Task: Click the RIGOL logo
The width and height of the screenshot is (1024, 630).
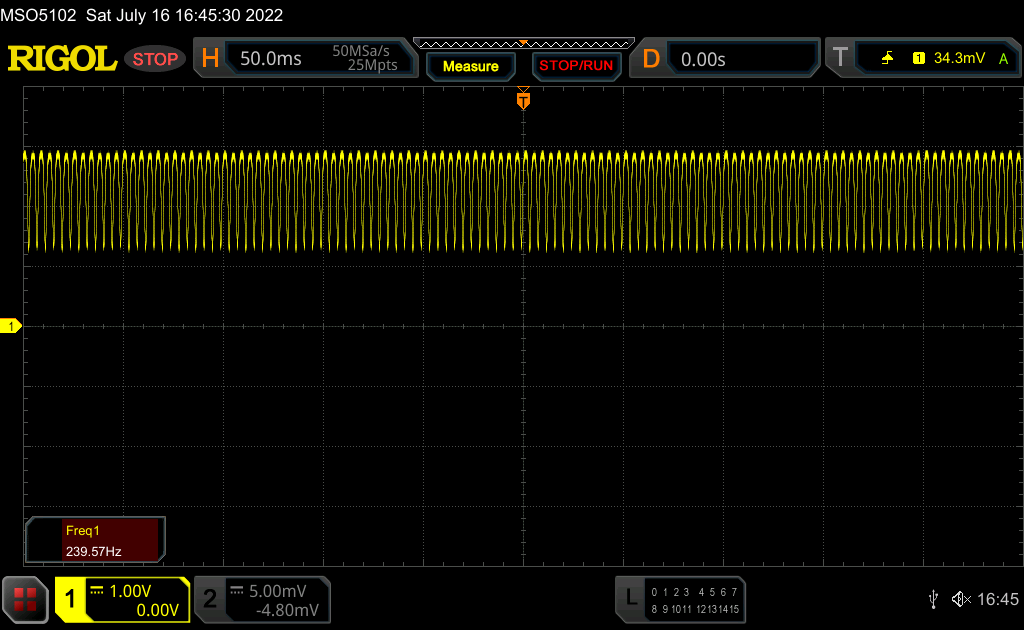Action: 62,59
